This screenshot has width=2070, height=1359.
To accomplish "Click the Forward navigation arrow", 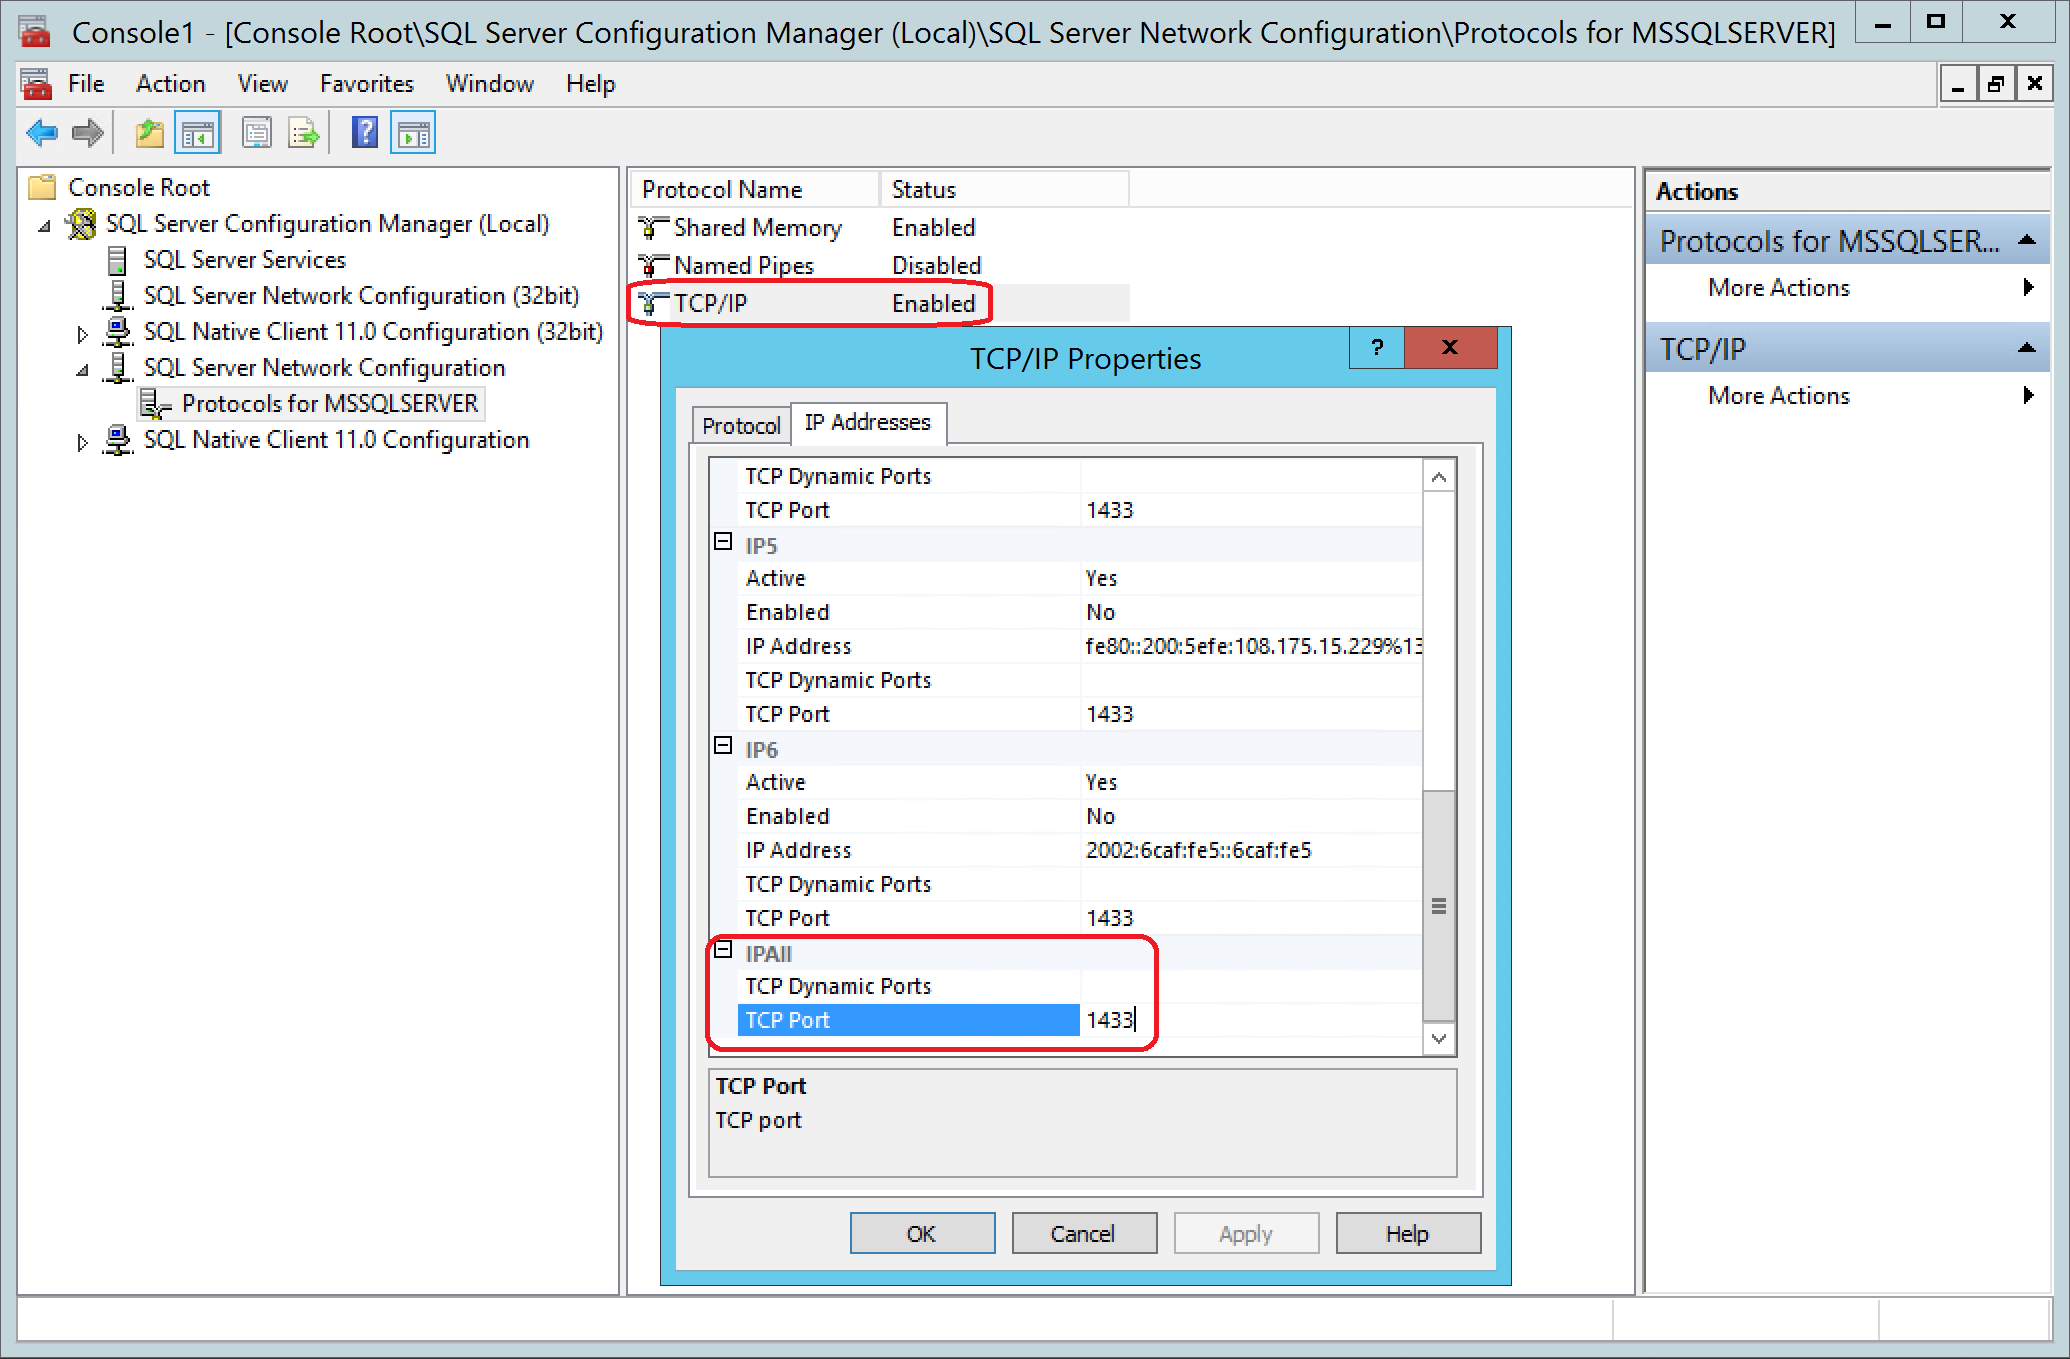I will coord(88,132).
